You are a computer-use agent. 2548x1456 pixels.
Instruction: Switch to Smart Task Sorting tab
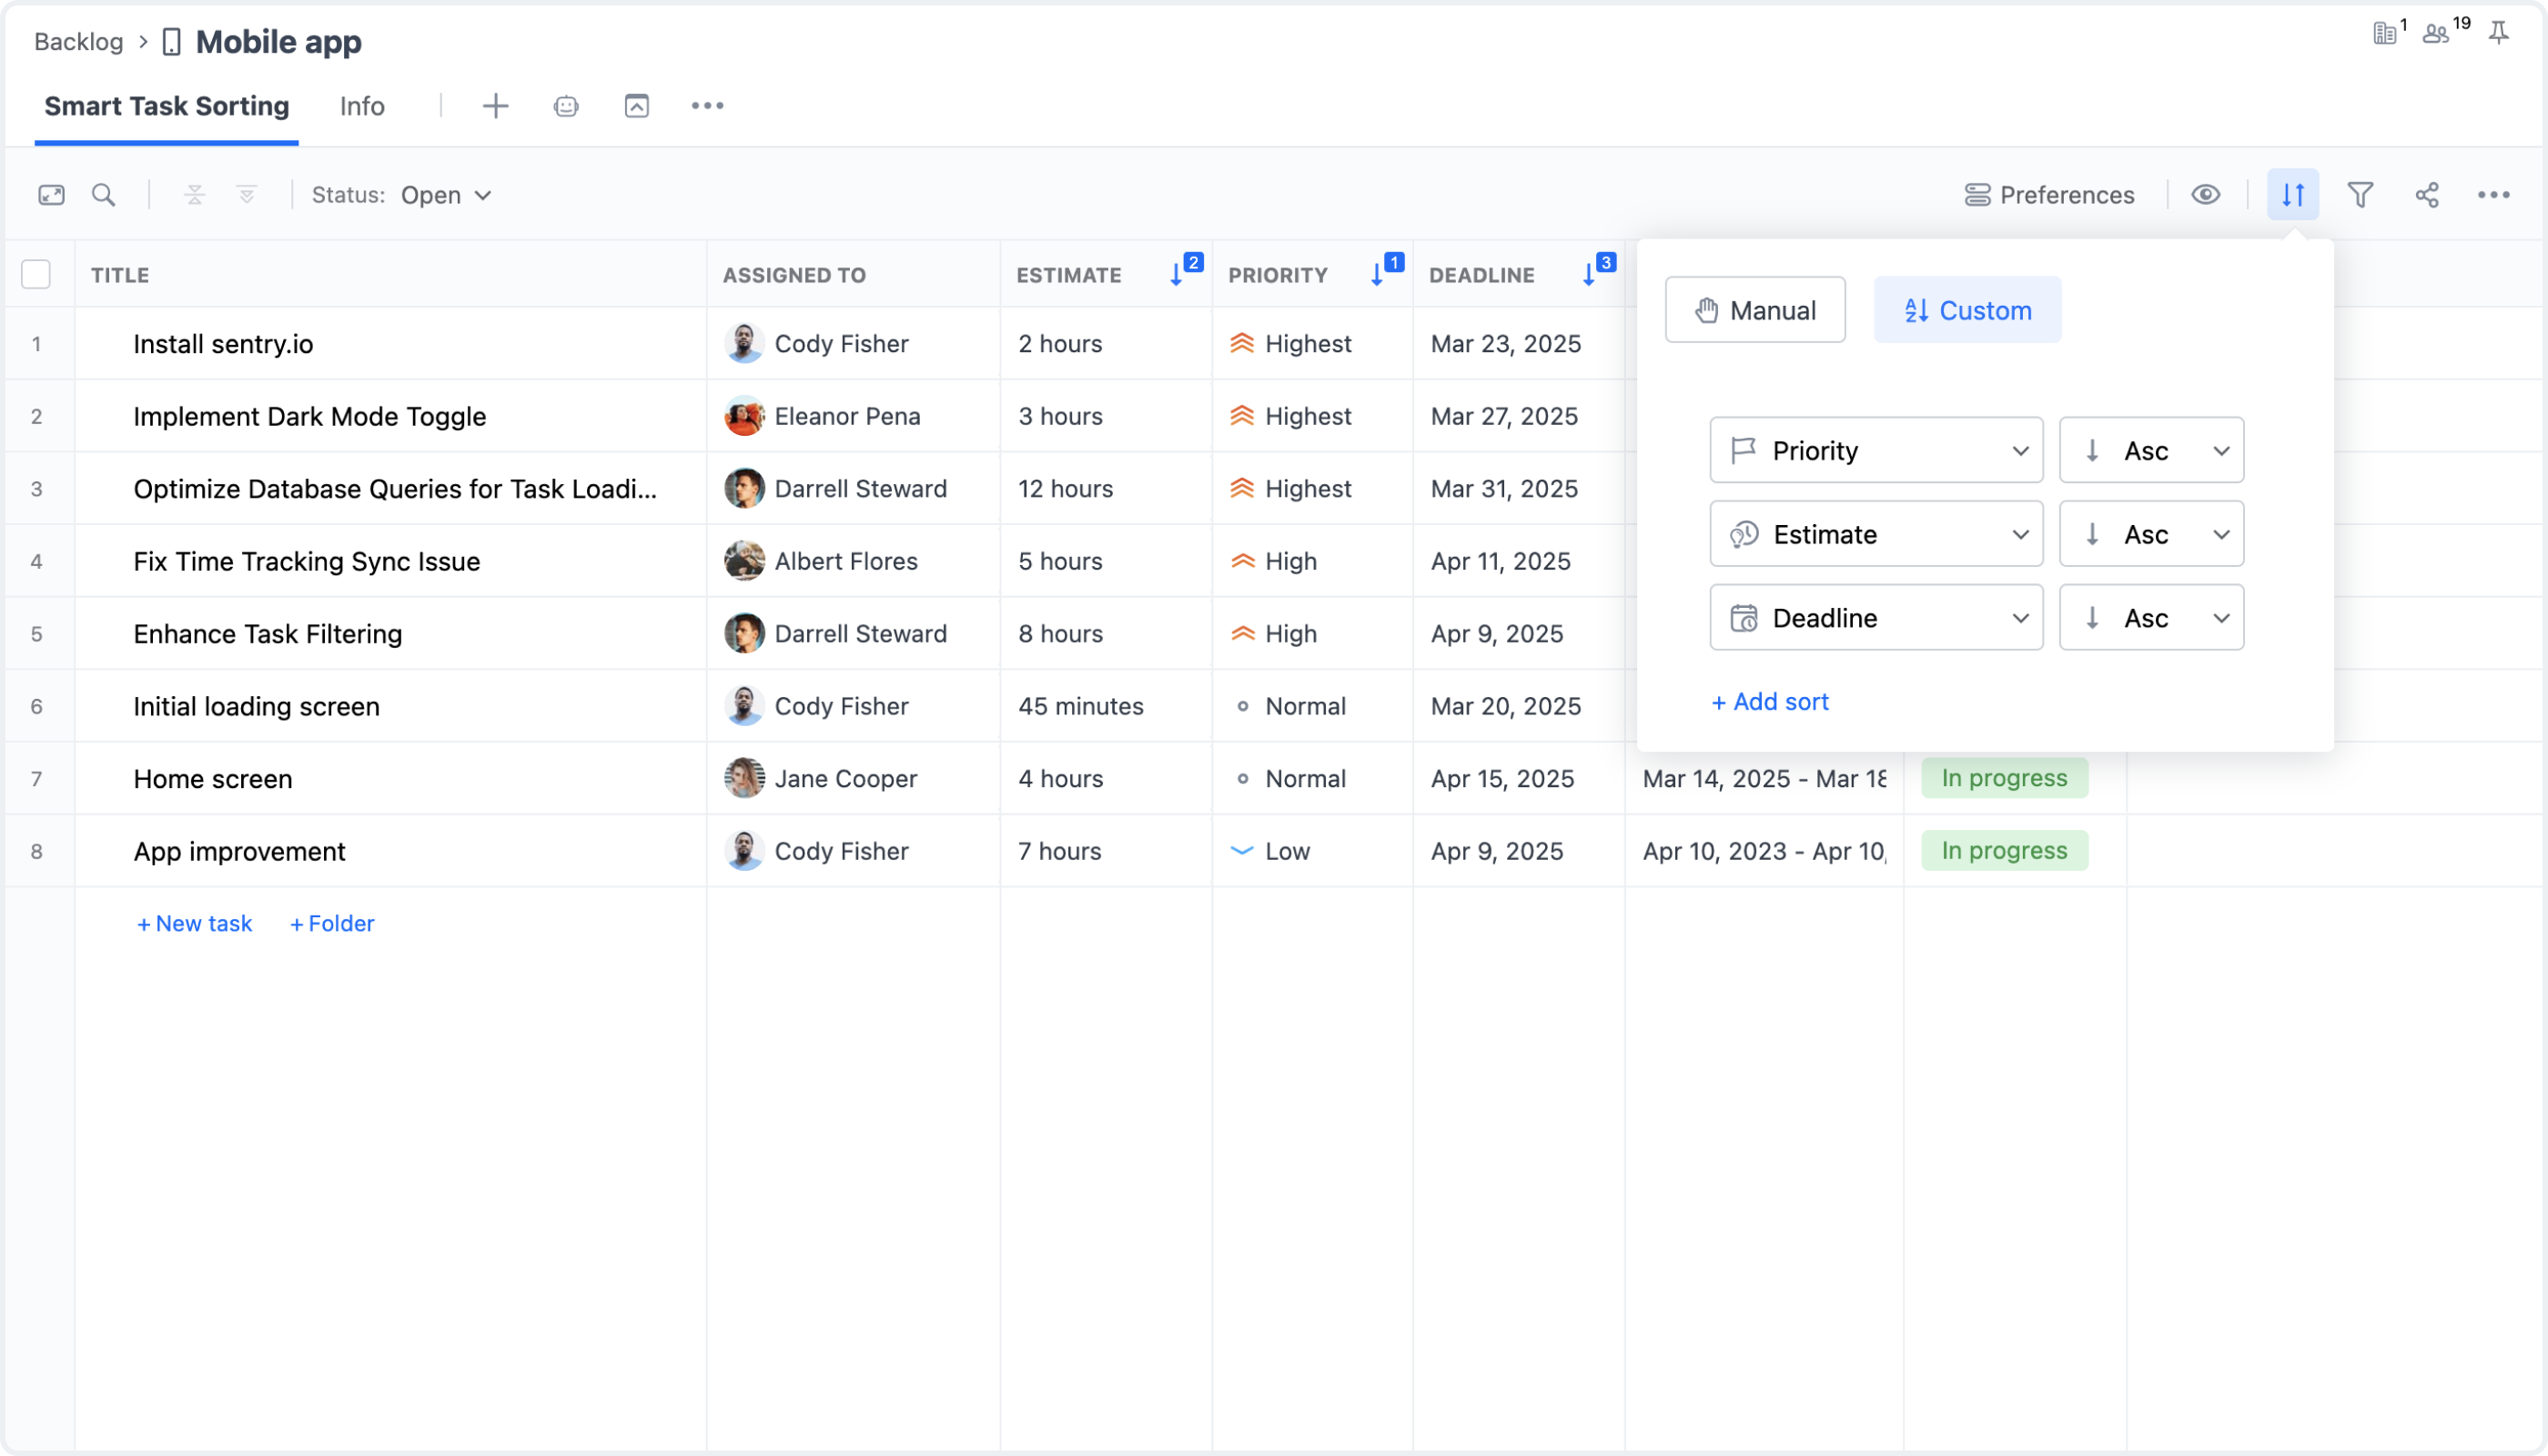[x=167, y=106]
